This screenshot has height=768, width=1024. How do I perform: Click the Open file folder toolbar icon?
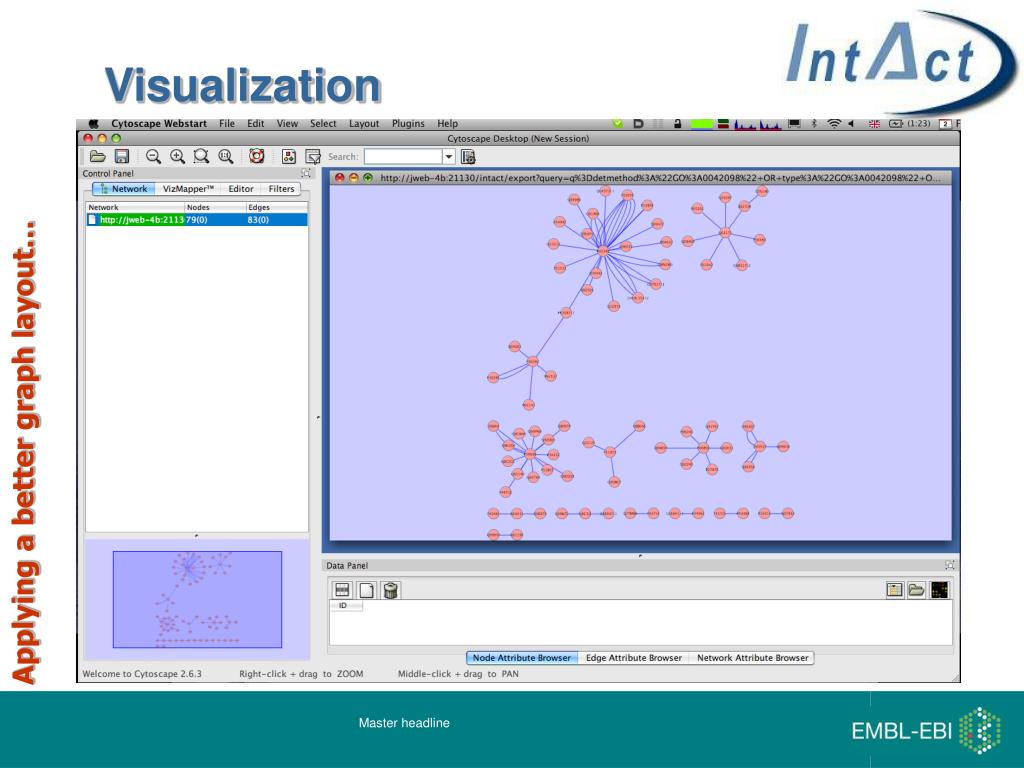(x=97, y=157)
